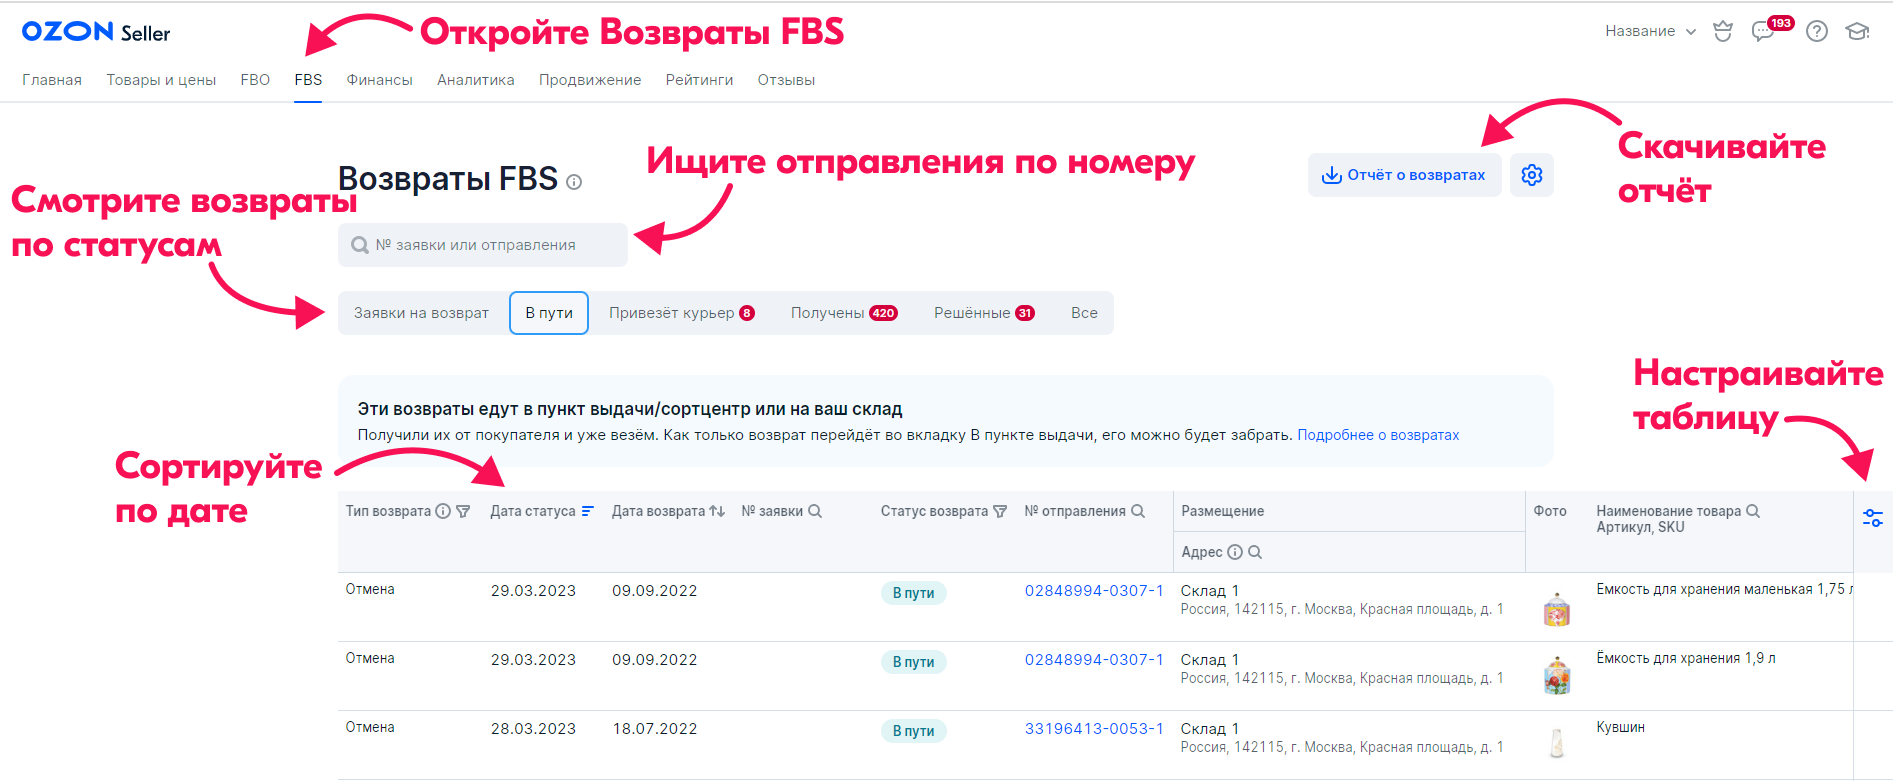Open photo thumbnail of Ёмкость для хранения 1,9 л
Viewport: 1893px width, 781px height.
coord(1556,676)
